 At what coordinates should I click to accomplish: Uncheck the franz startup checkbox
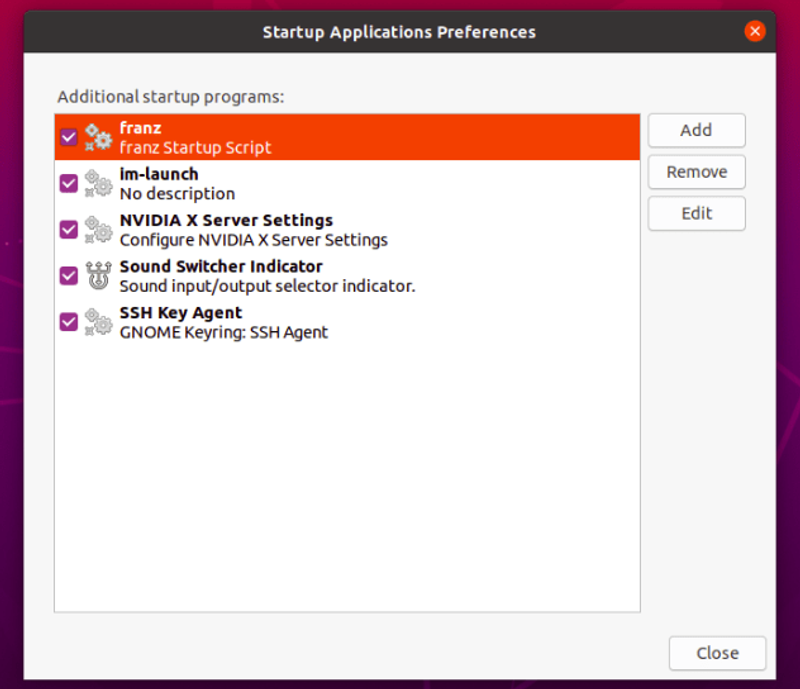69,137
